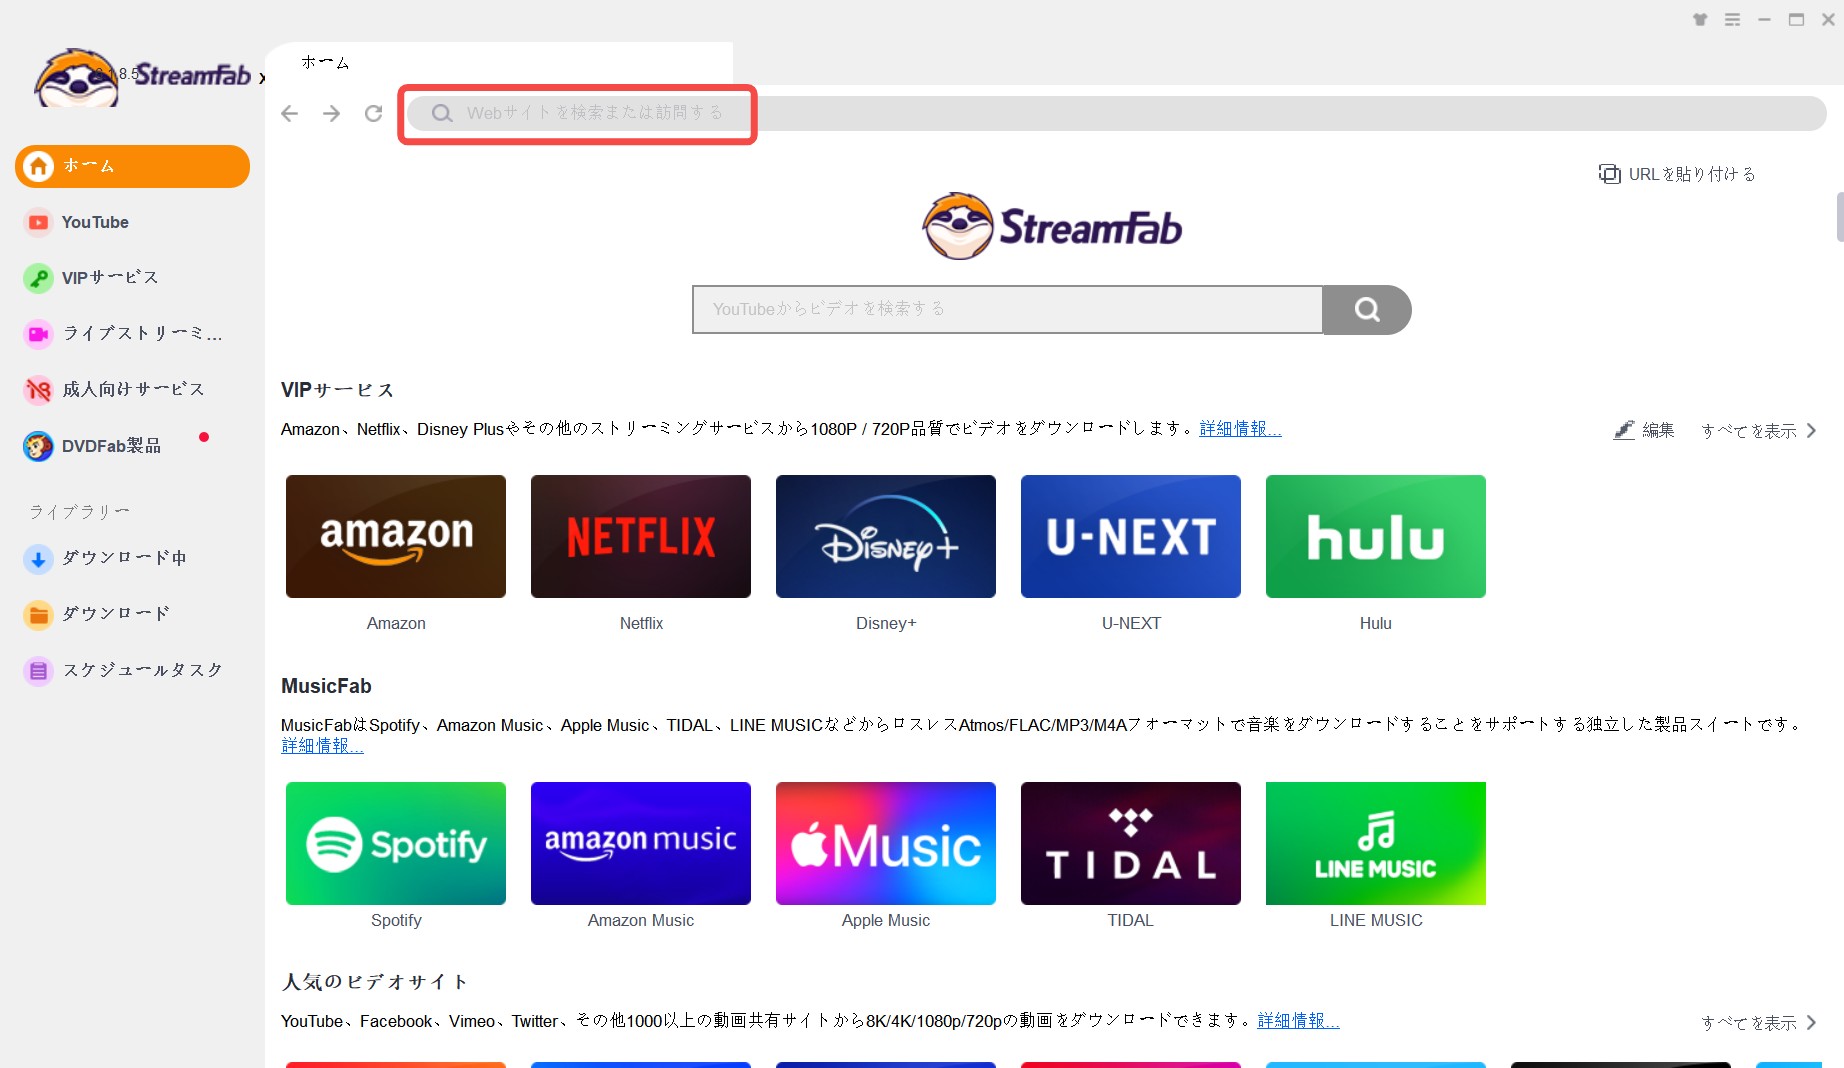Click the website address input field
1844x1068 pixels.
click(x=1116, y=113)
